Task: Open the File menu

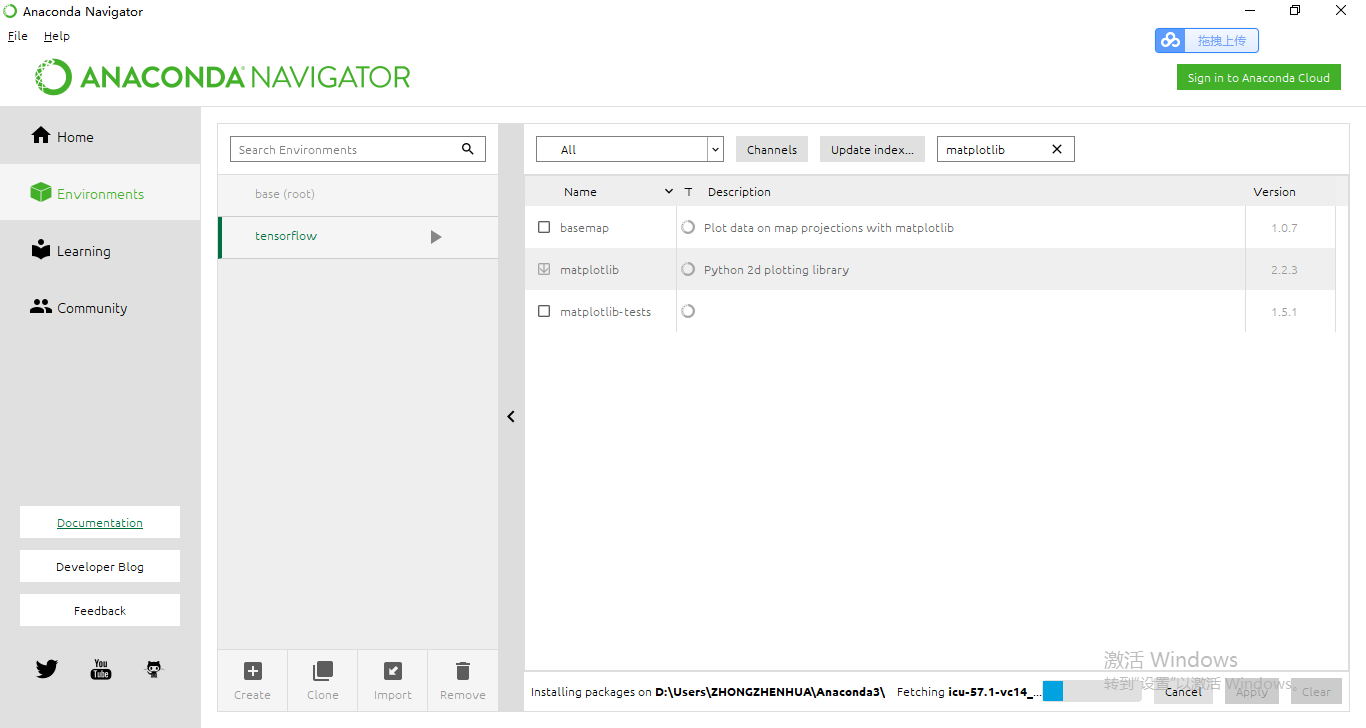Action: [18, 36]
